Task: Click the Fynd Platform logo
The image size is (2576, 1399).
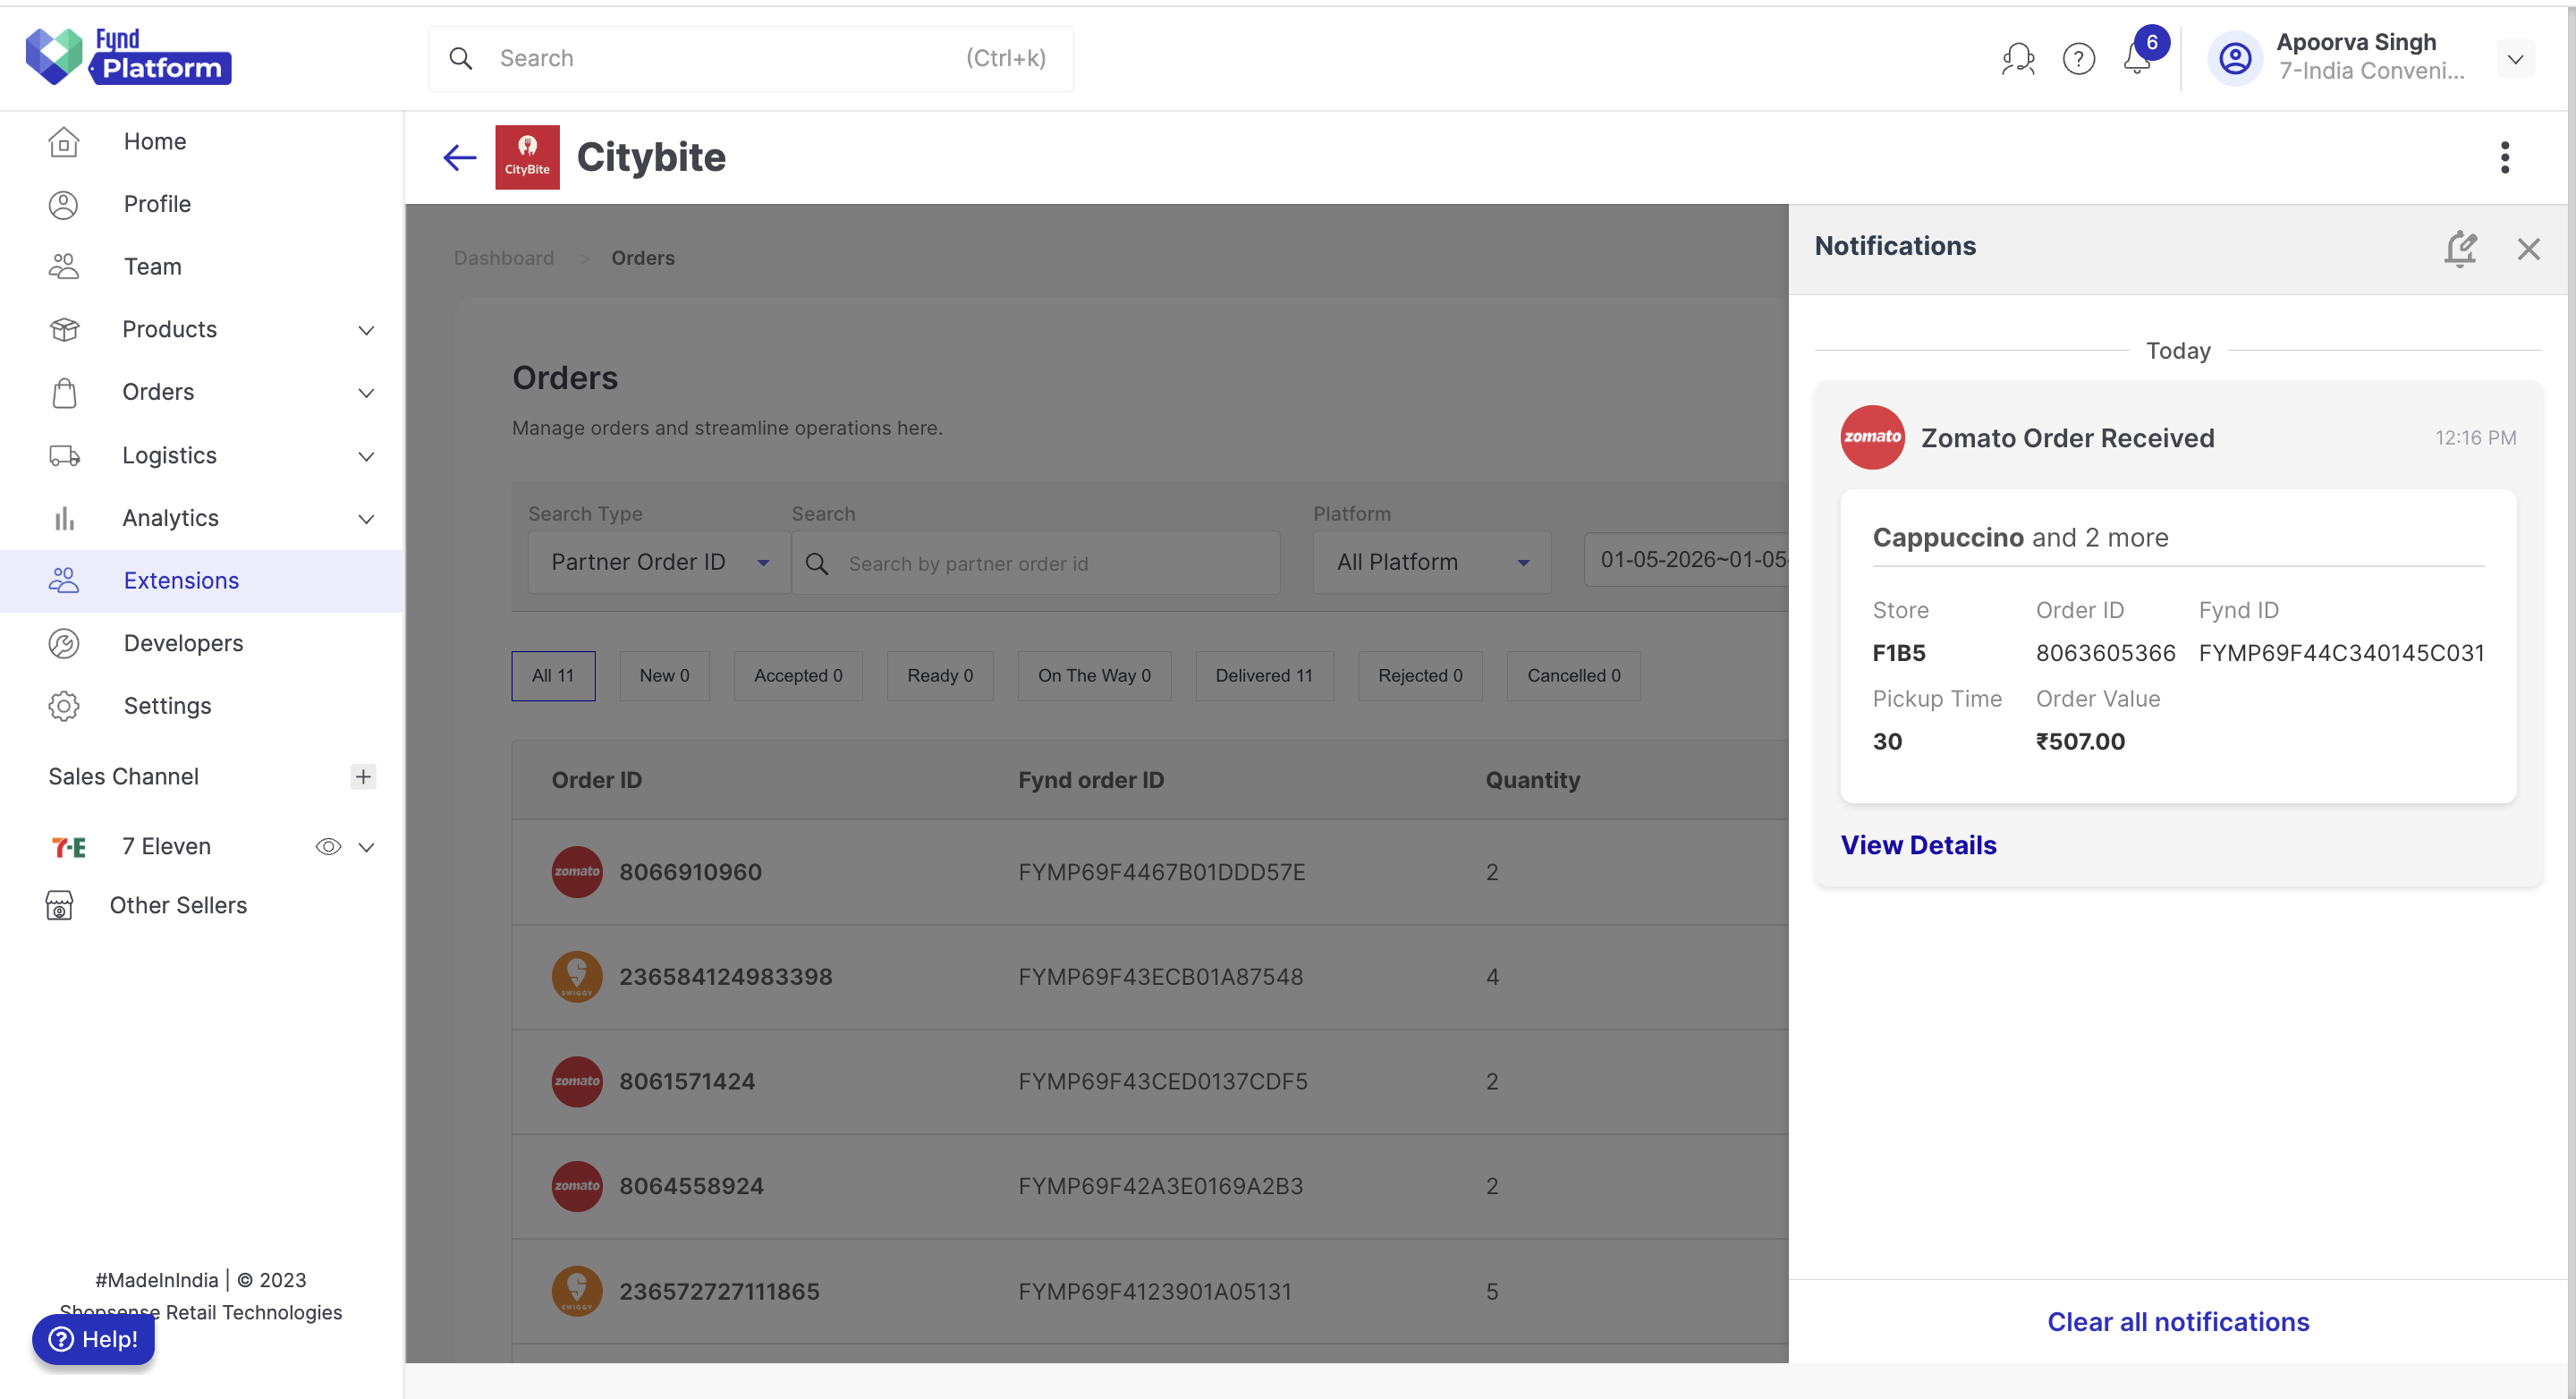Action: 128,56
